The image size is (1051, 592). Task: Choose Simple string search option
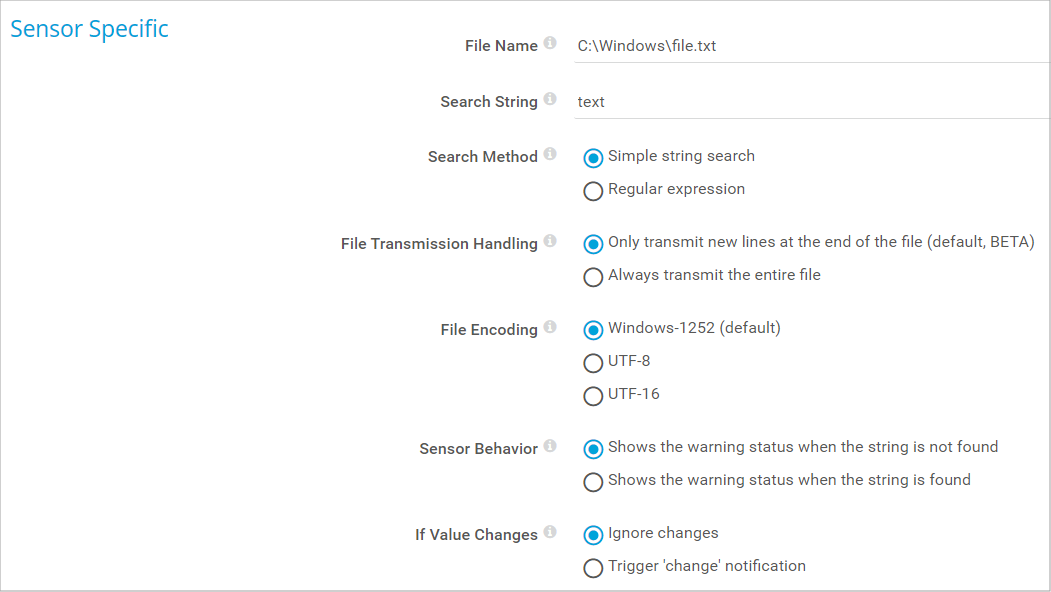click(x=593, y=157)
